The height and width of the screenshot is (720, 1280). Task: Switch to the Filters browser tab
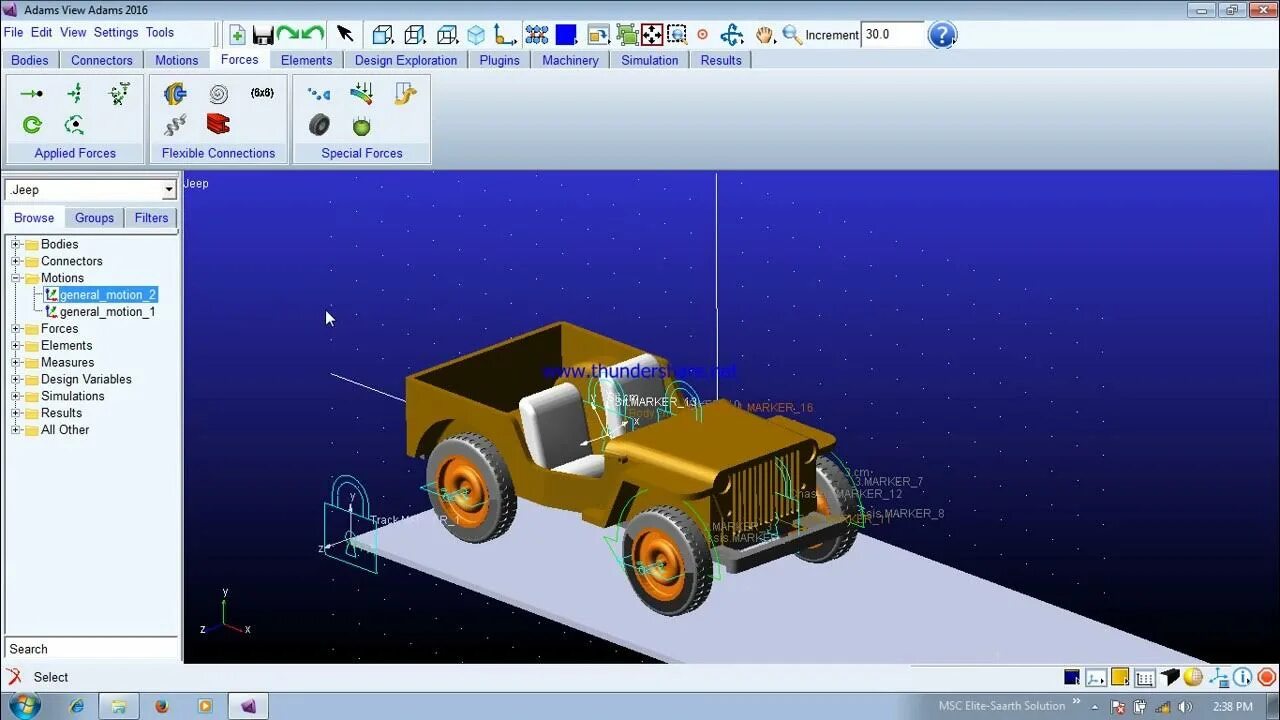151,218
